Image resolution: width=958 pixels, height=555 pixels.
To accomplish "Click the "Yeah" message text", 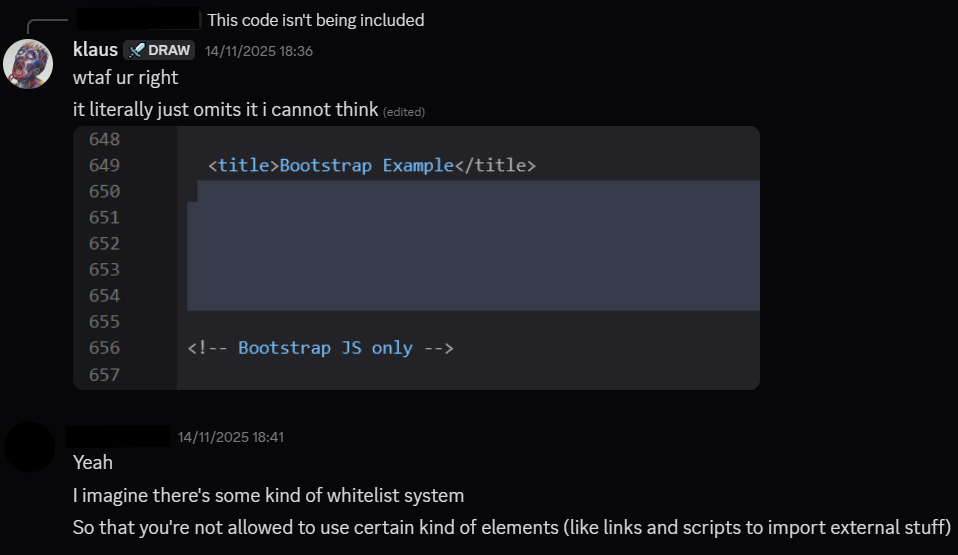I will click(93, 462).
